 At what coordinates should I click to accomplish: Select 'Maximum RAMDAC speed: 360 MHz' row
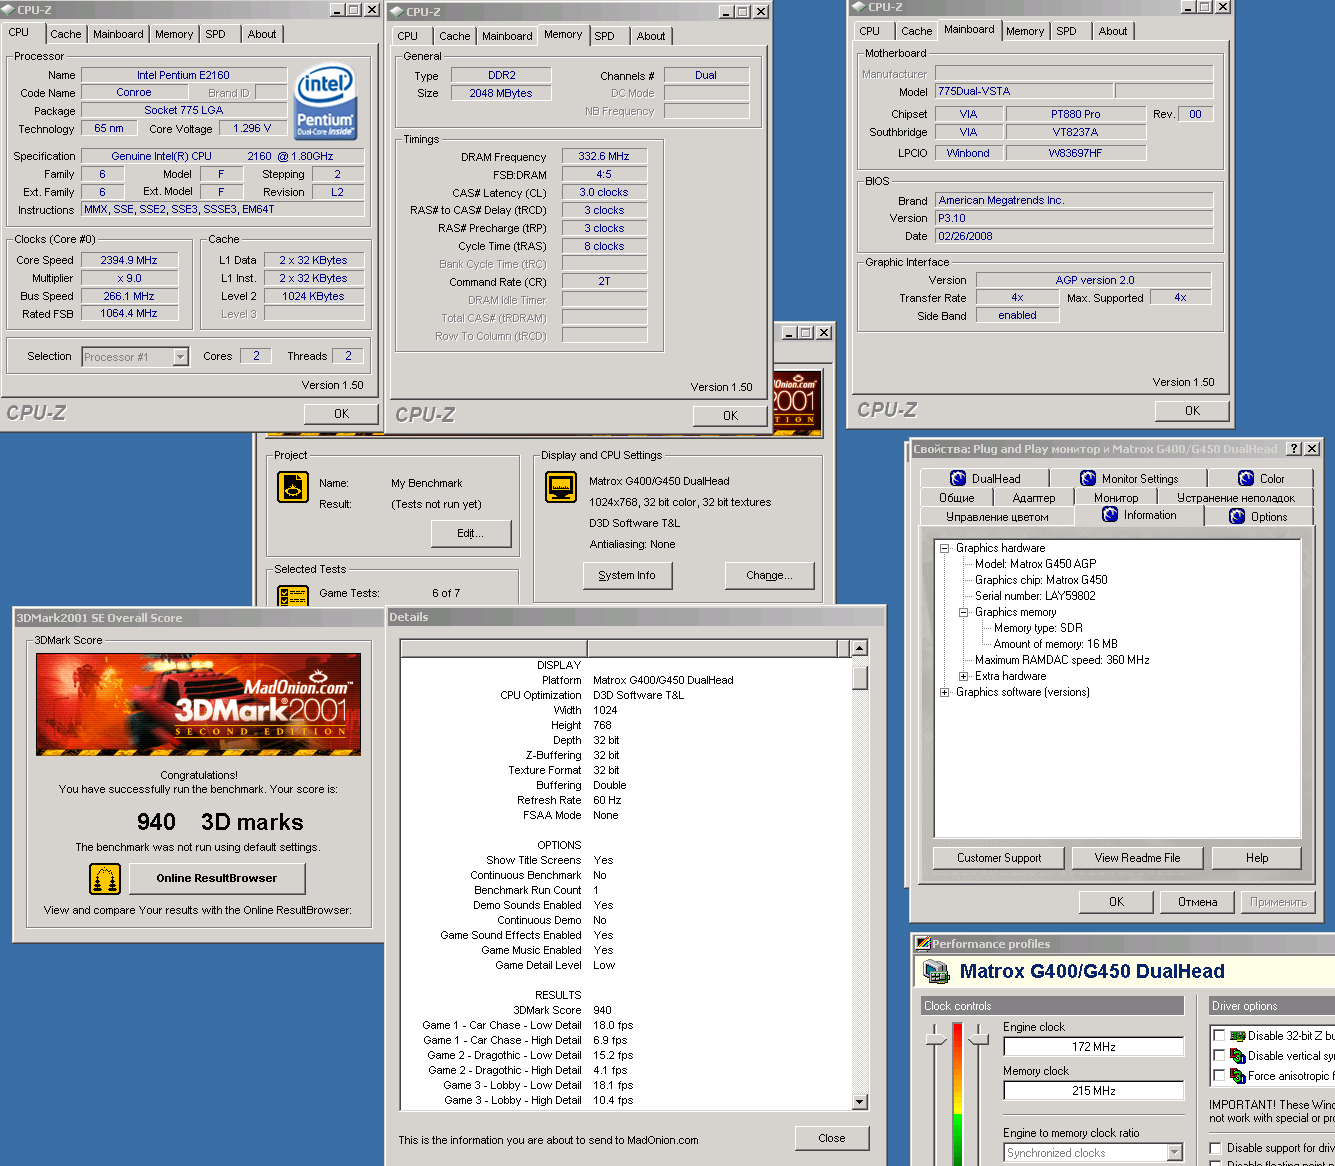(x=1062, y=660)
